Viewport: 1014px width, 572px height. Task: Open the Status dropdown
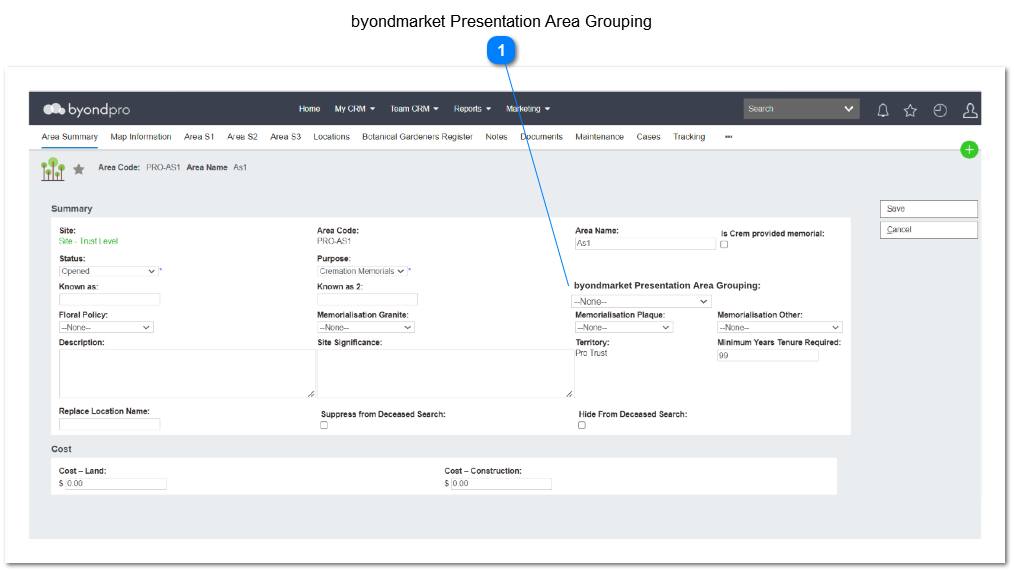(108, 271)
